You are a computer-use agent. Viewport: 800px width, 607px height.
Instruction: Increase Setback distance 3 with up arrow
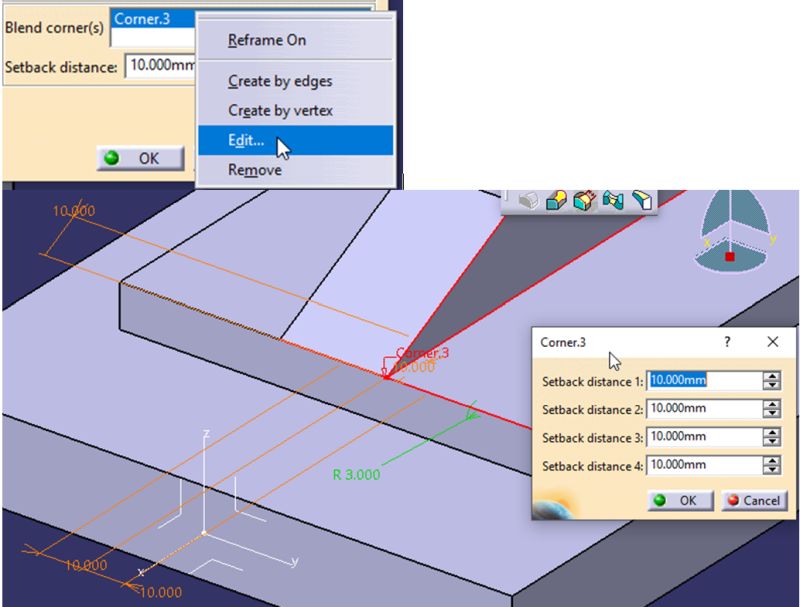(x=771, y=432)
